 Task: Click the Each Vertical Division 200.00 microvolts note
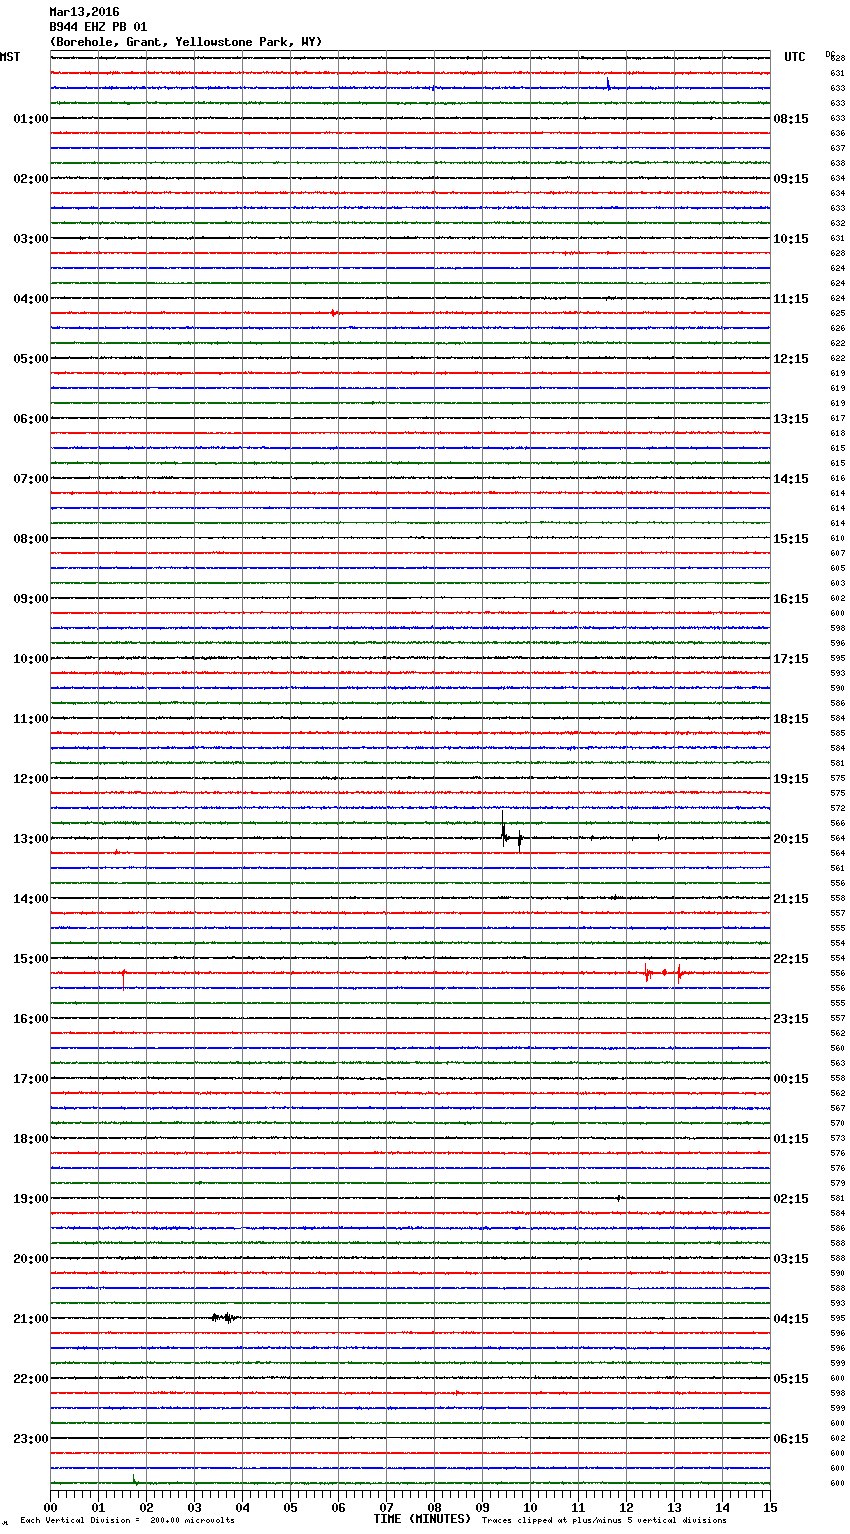pyautogui.click(x=127, y=1521)
